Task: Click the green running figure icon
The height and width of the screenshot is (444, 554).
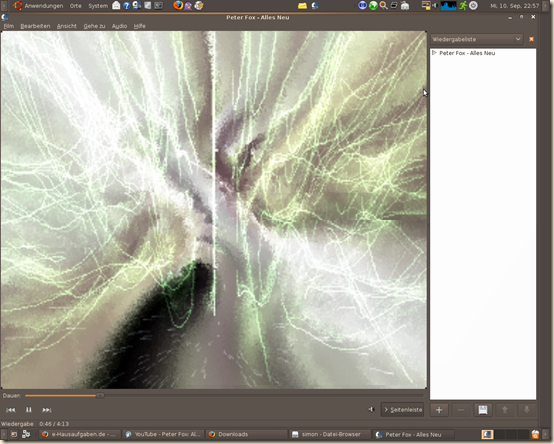Action: click(463, 5)
